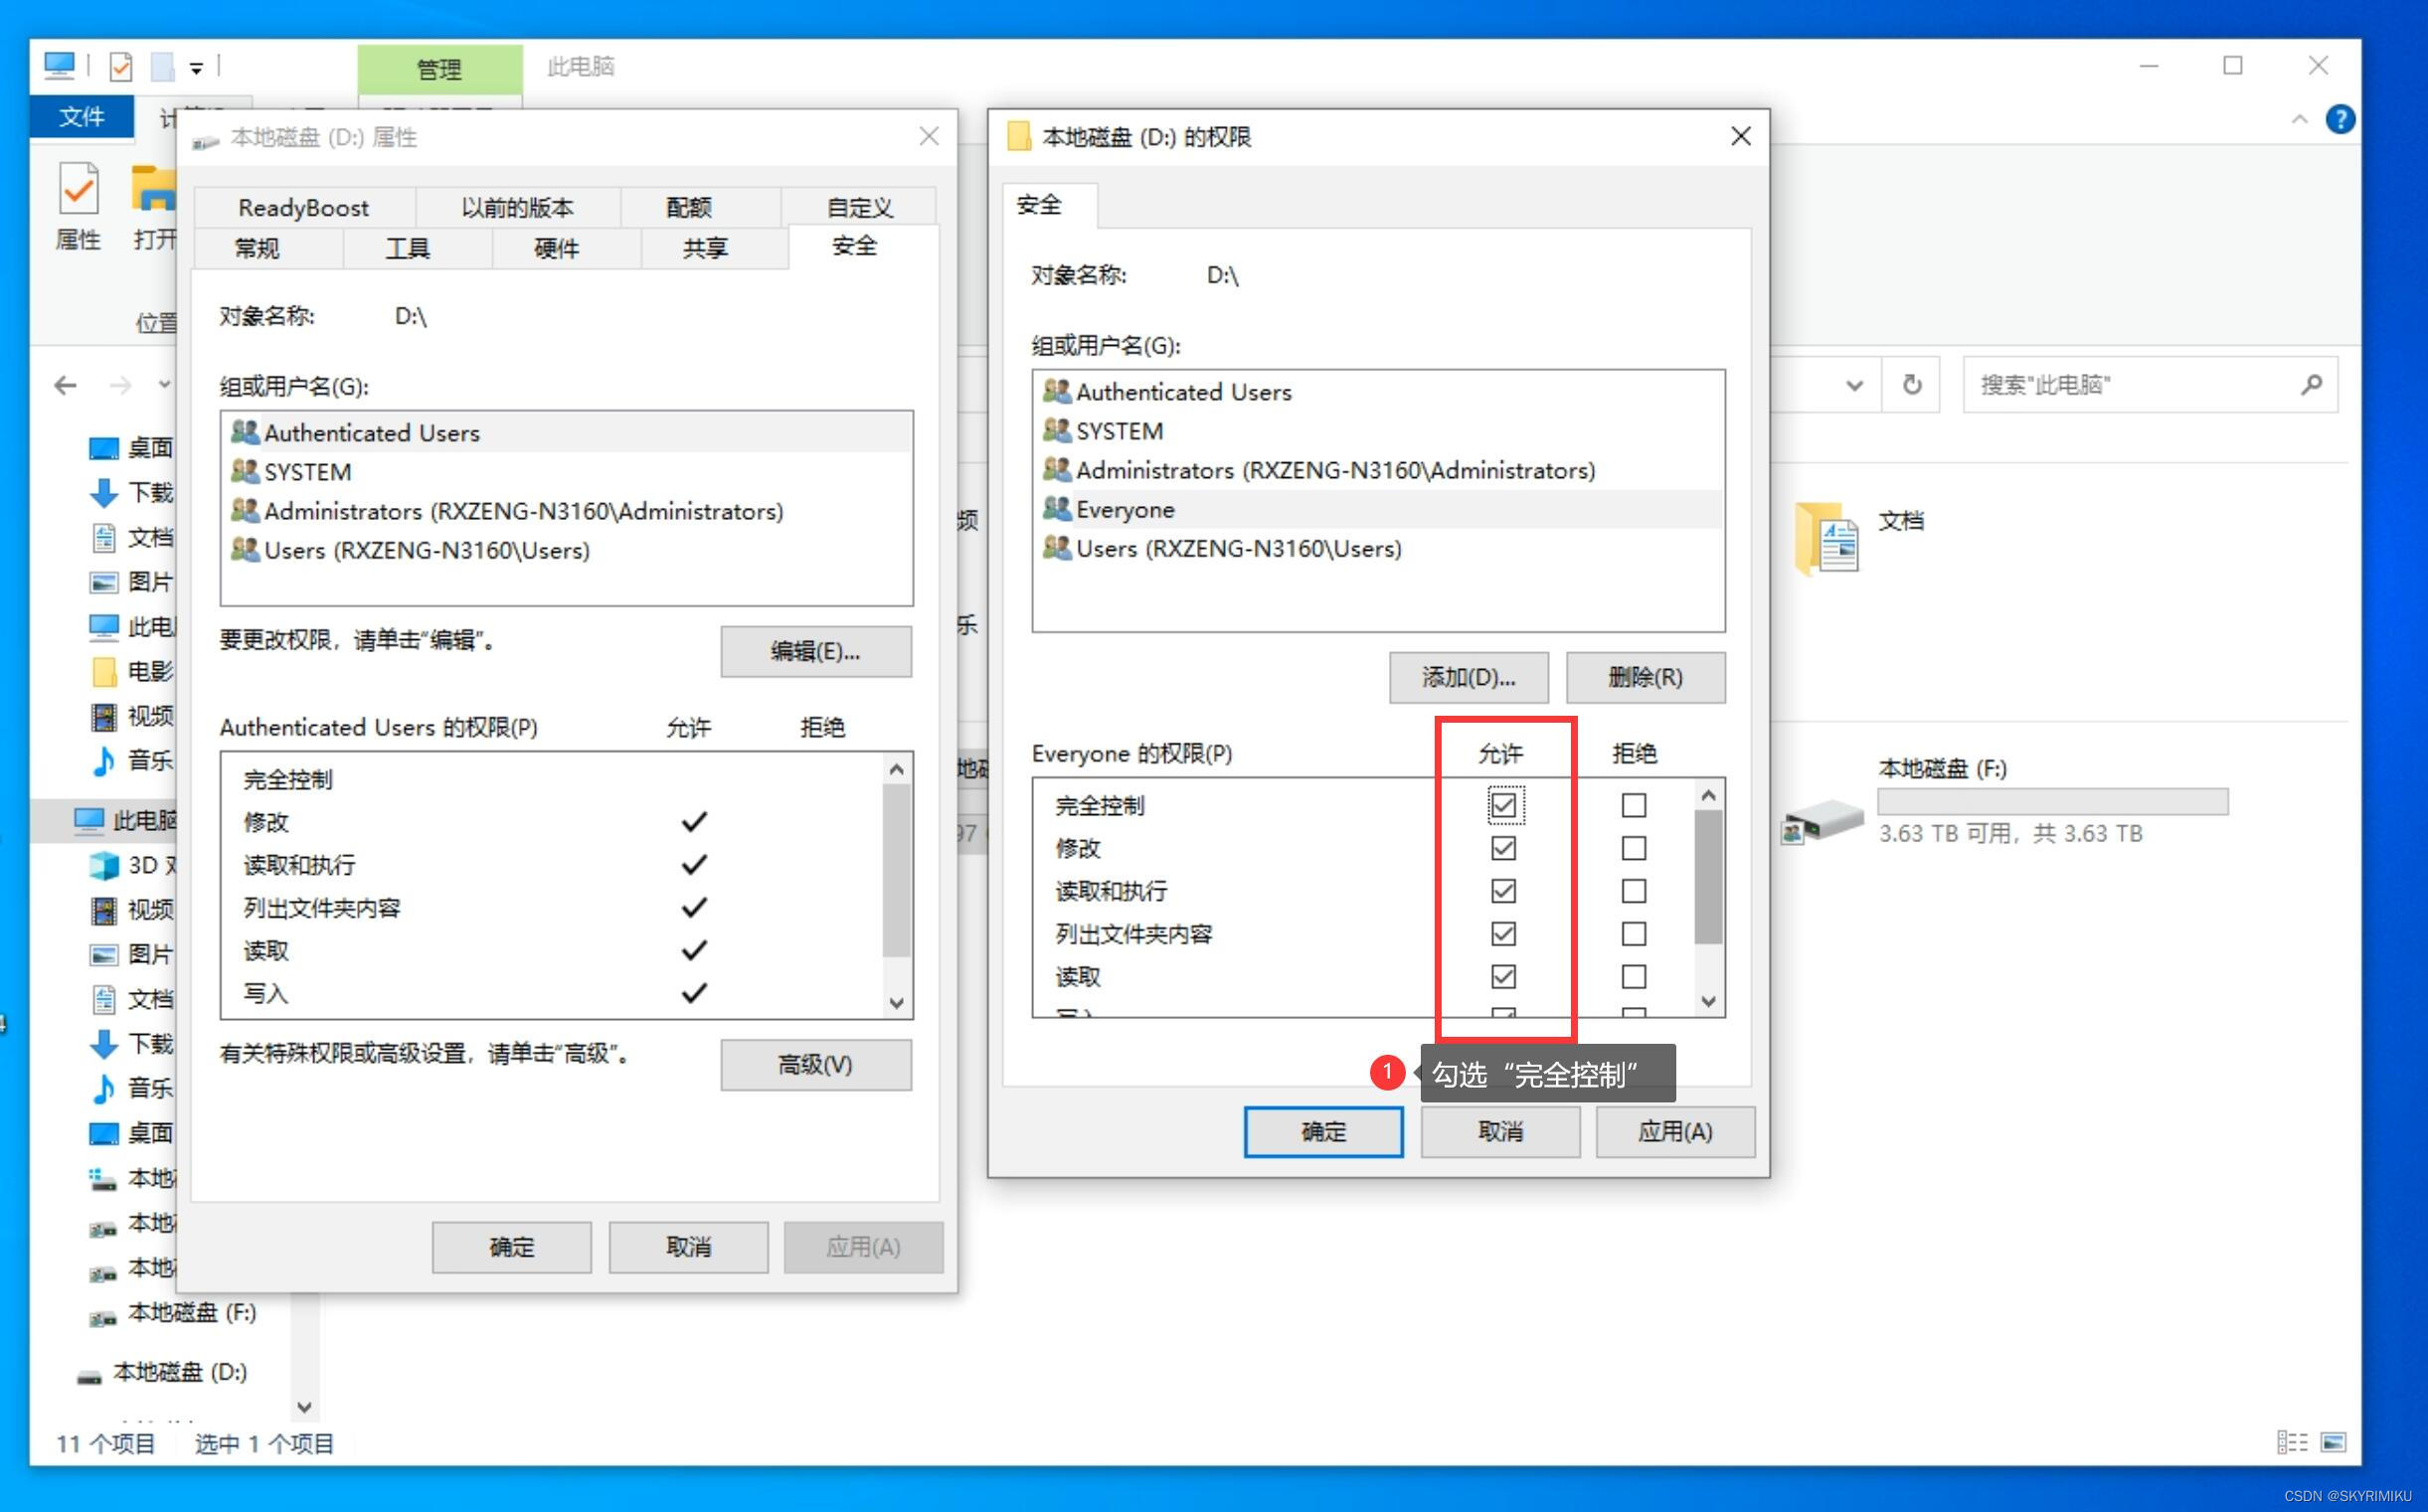Click scroll-down arrow in properties permissions list

click(896, 1003)
